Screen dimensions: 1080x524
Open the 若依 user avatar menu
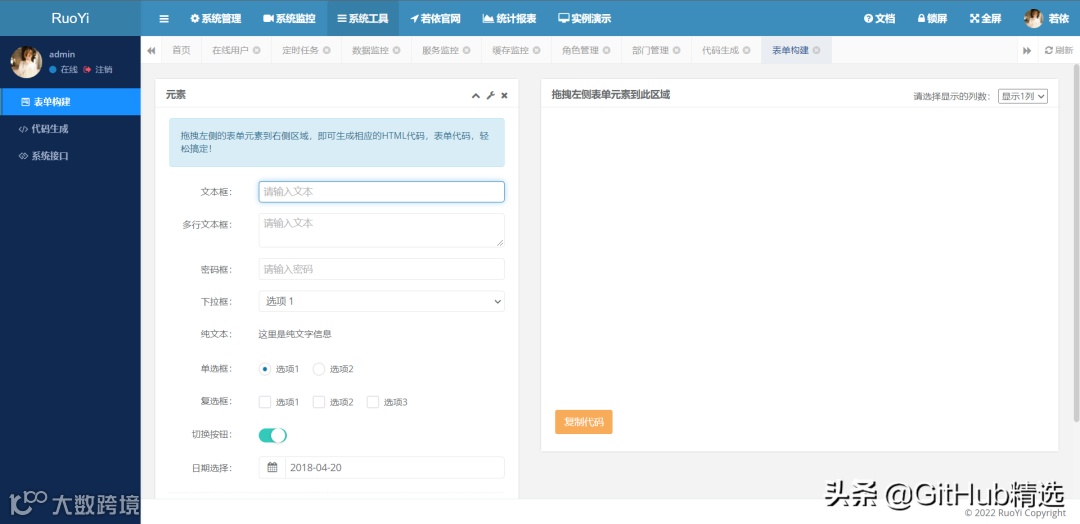1046,19
